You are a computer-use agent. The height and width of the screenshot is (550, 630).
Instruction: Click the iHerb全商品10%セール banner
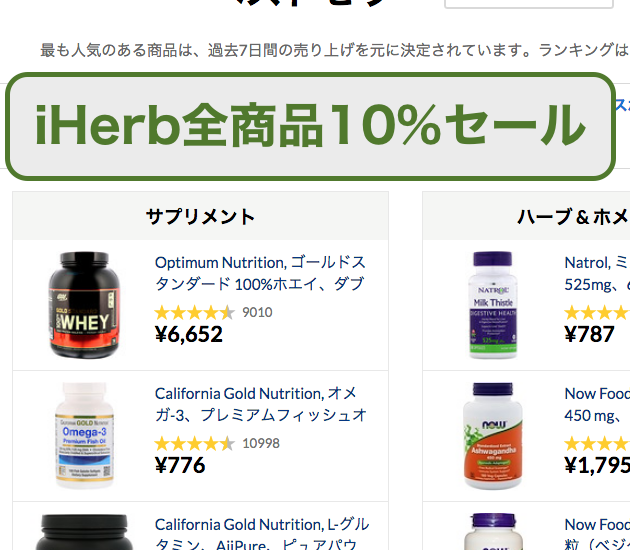[310, 126]
